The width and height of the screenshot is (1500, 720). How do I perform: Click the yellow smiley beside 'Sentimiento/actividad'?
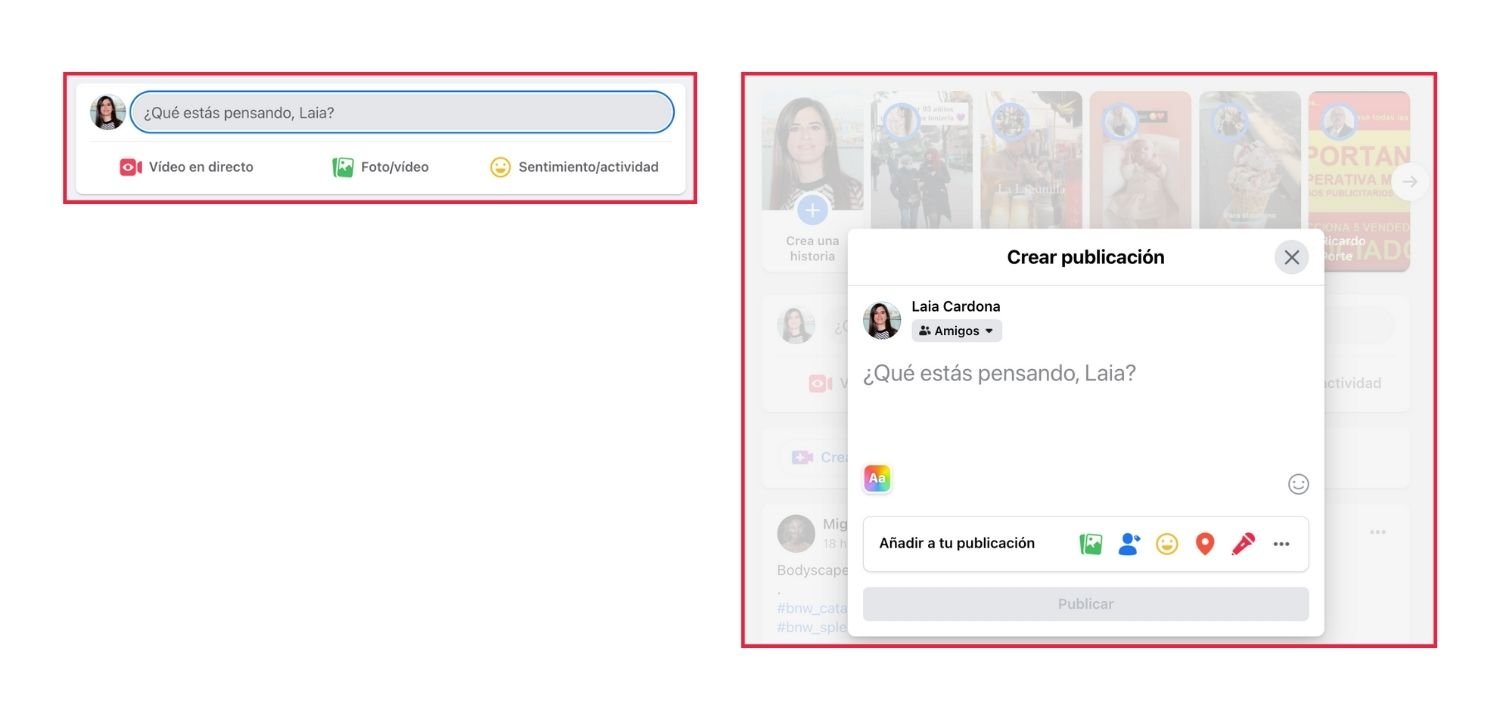pyautogui.click(x=500, y=167)
